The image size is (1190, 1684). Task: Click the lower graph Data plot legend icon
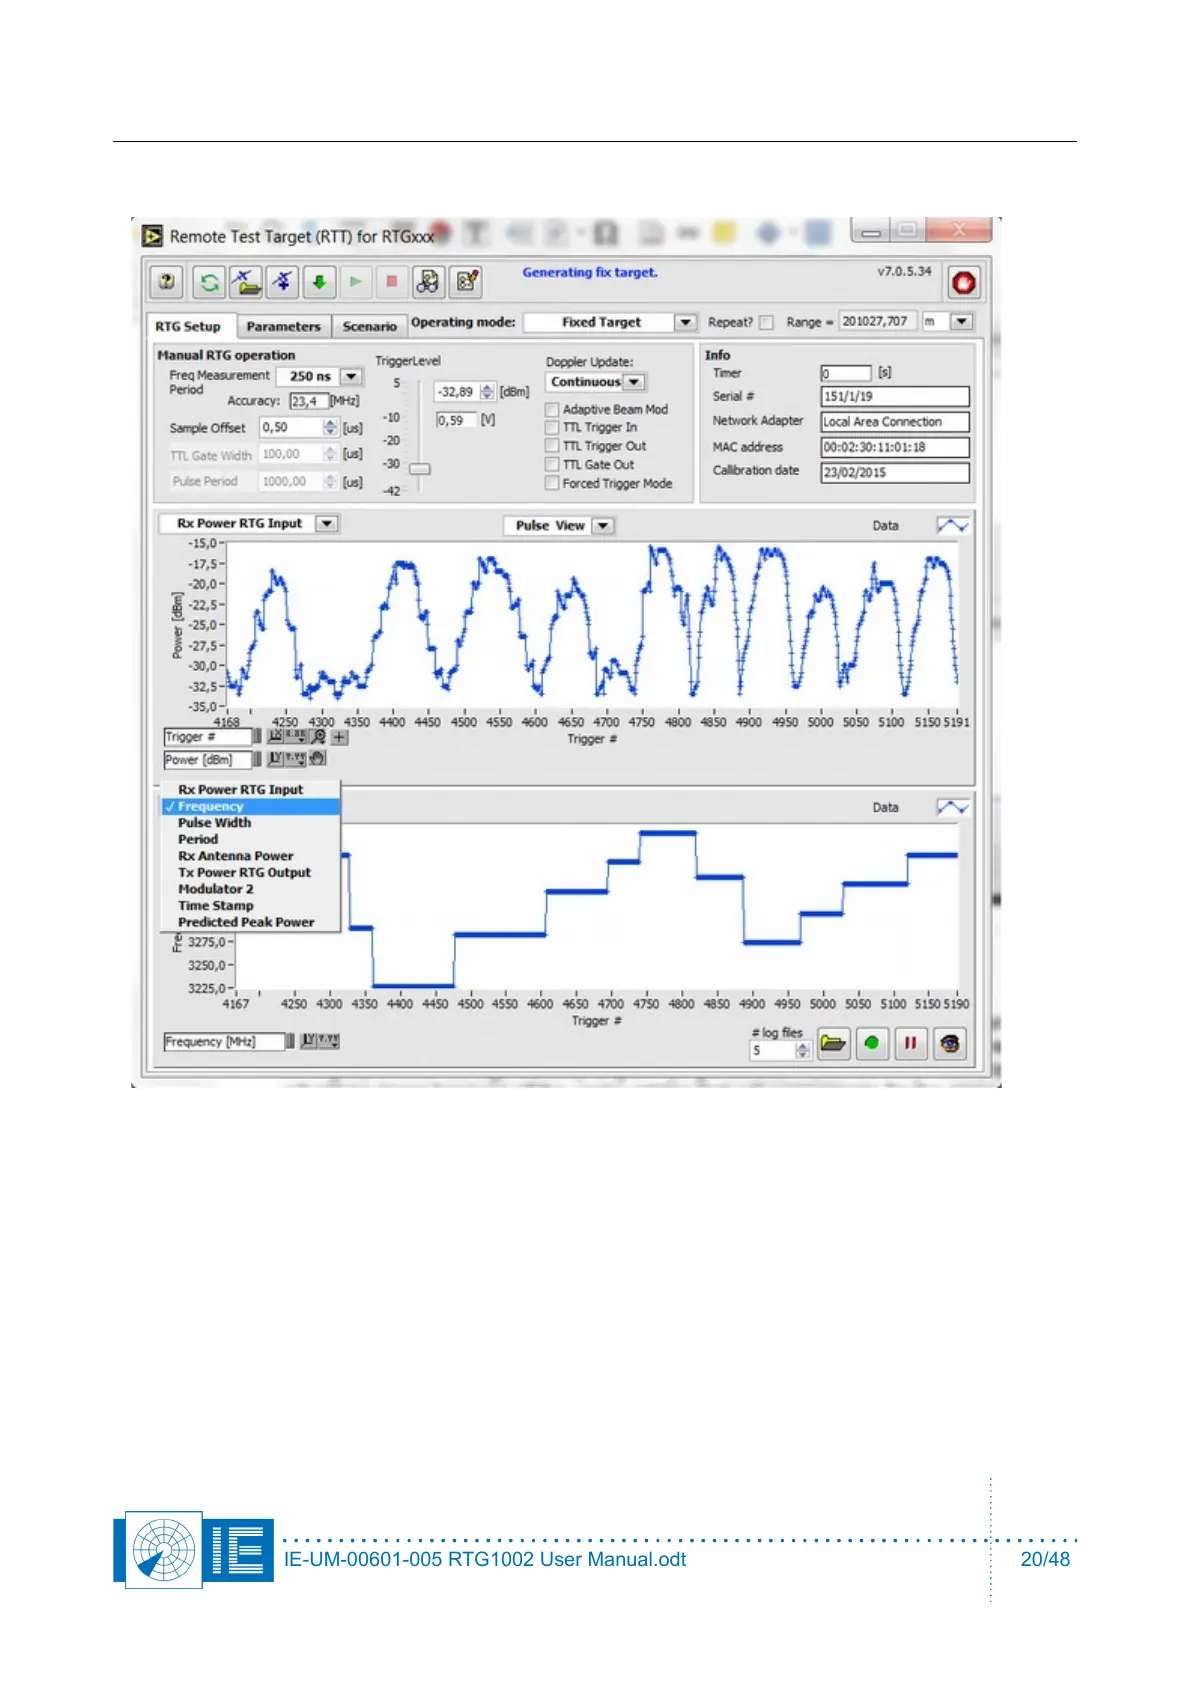(x=952, y=807)
